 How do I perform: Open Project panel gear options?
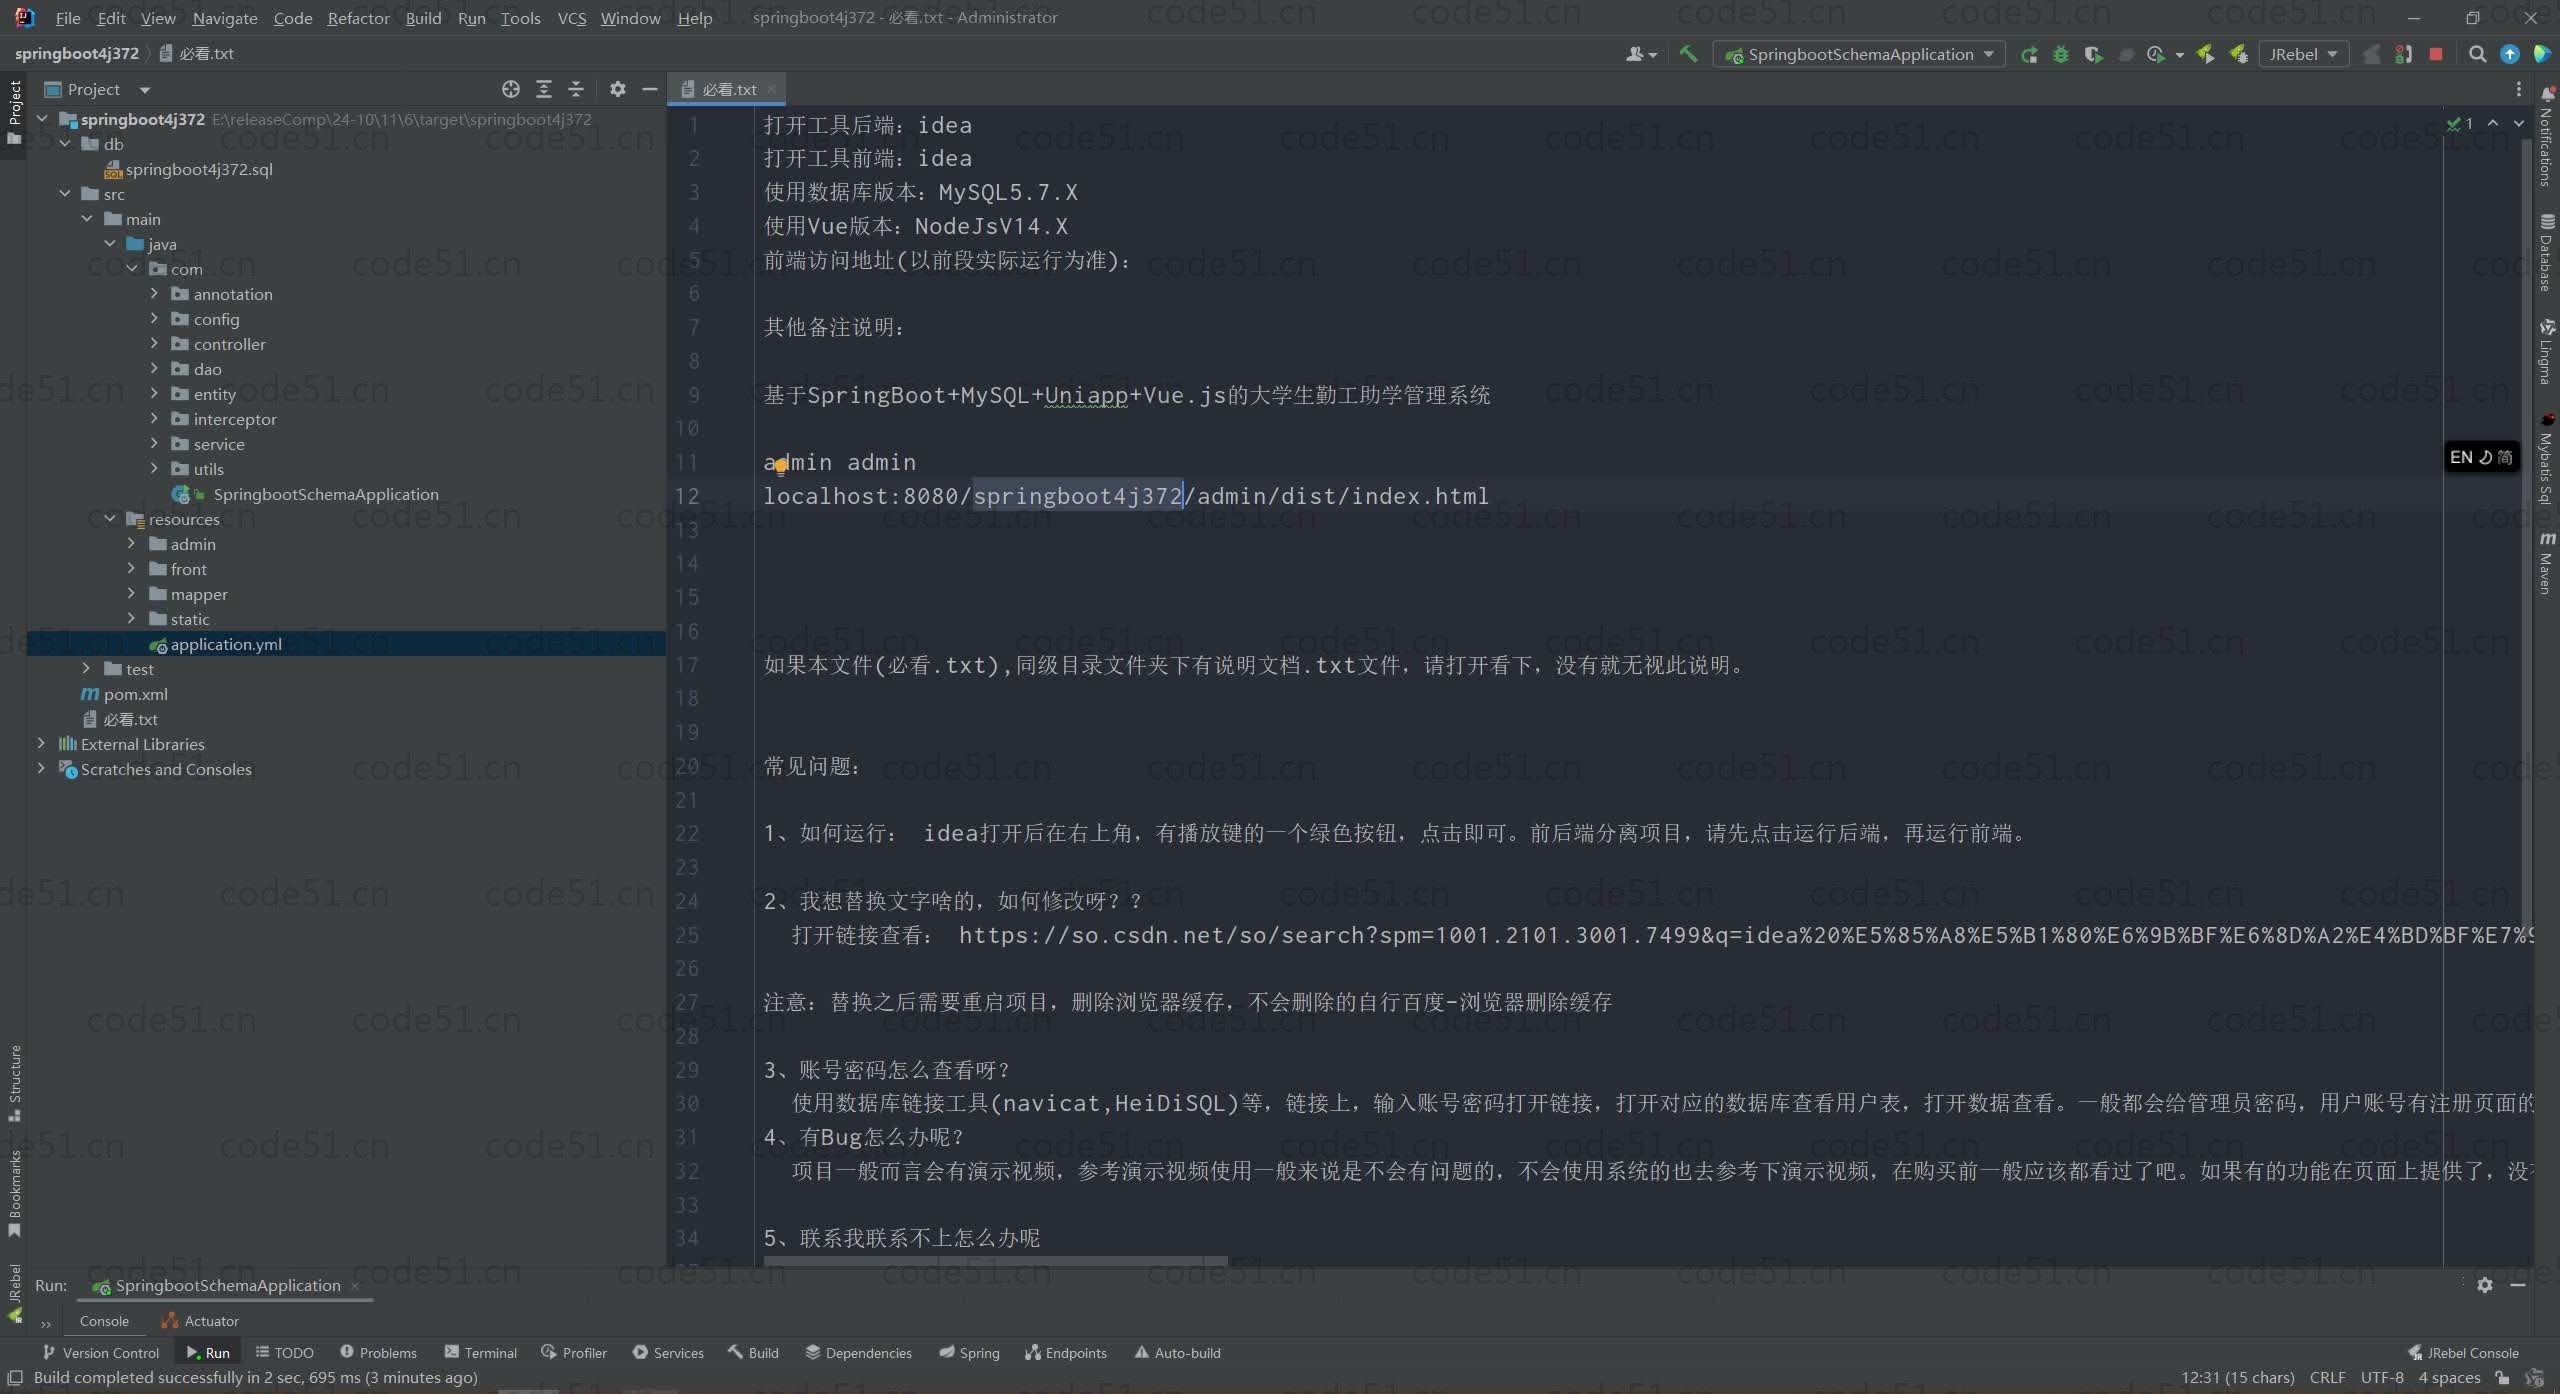[618, 89]
